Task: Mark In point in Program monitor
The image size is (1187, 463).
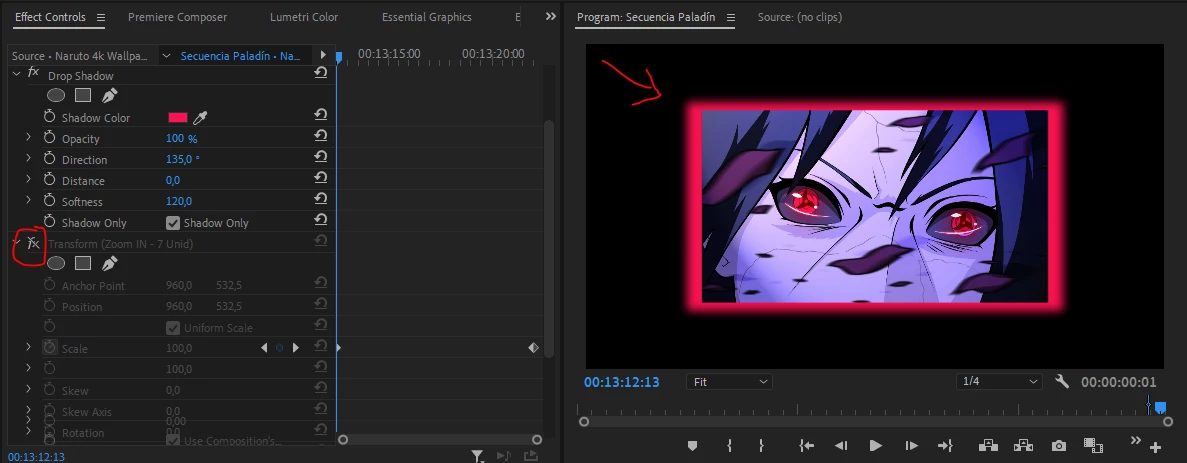Action: tap(729, 446)
